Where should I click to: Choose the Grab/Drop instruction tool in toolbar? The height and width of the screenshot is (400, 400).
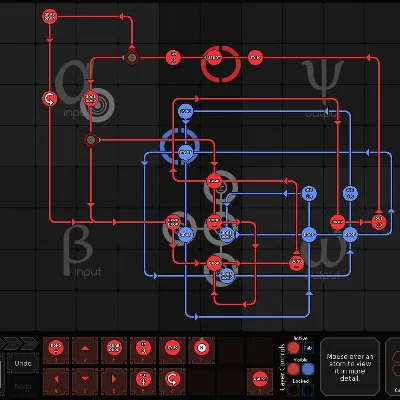tap(114, 349)
